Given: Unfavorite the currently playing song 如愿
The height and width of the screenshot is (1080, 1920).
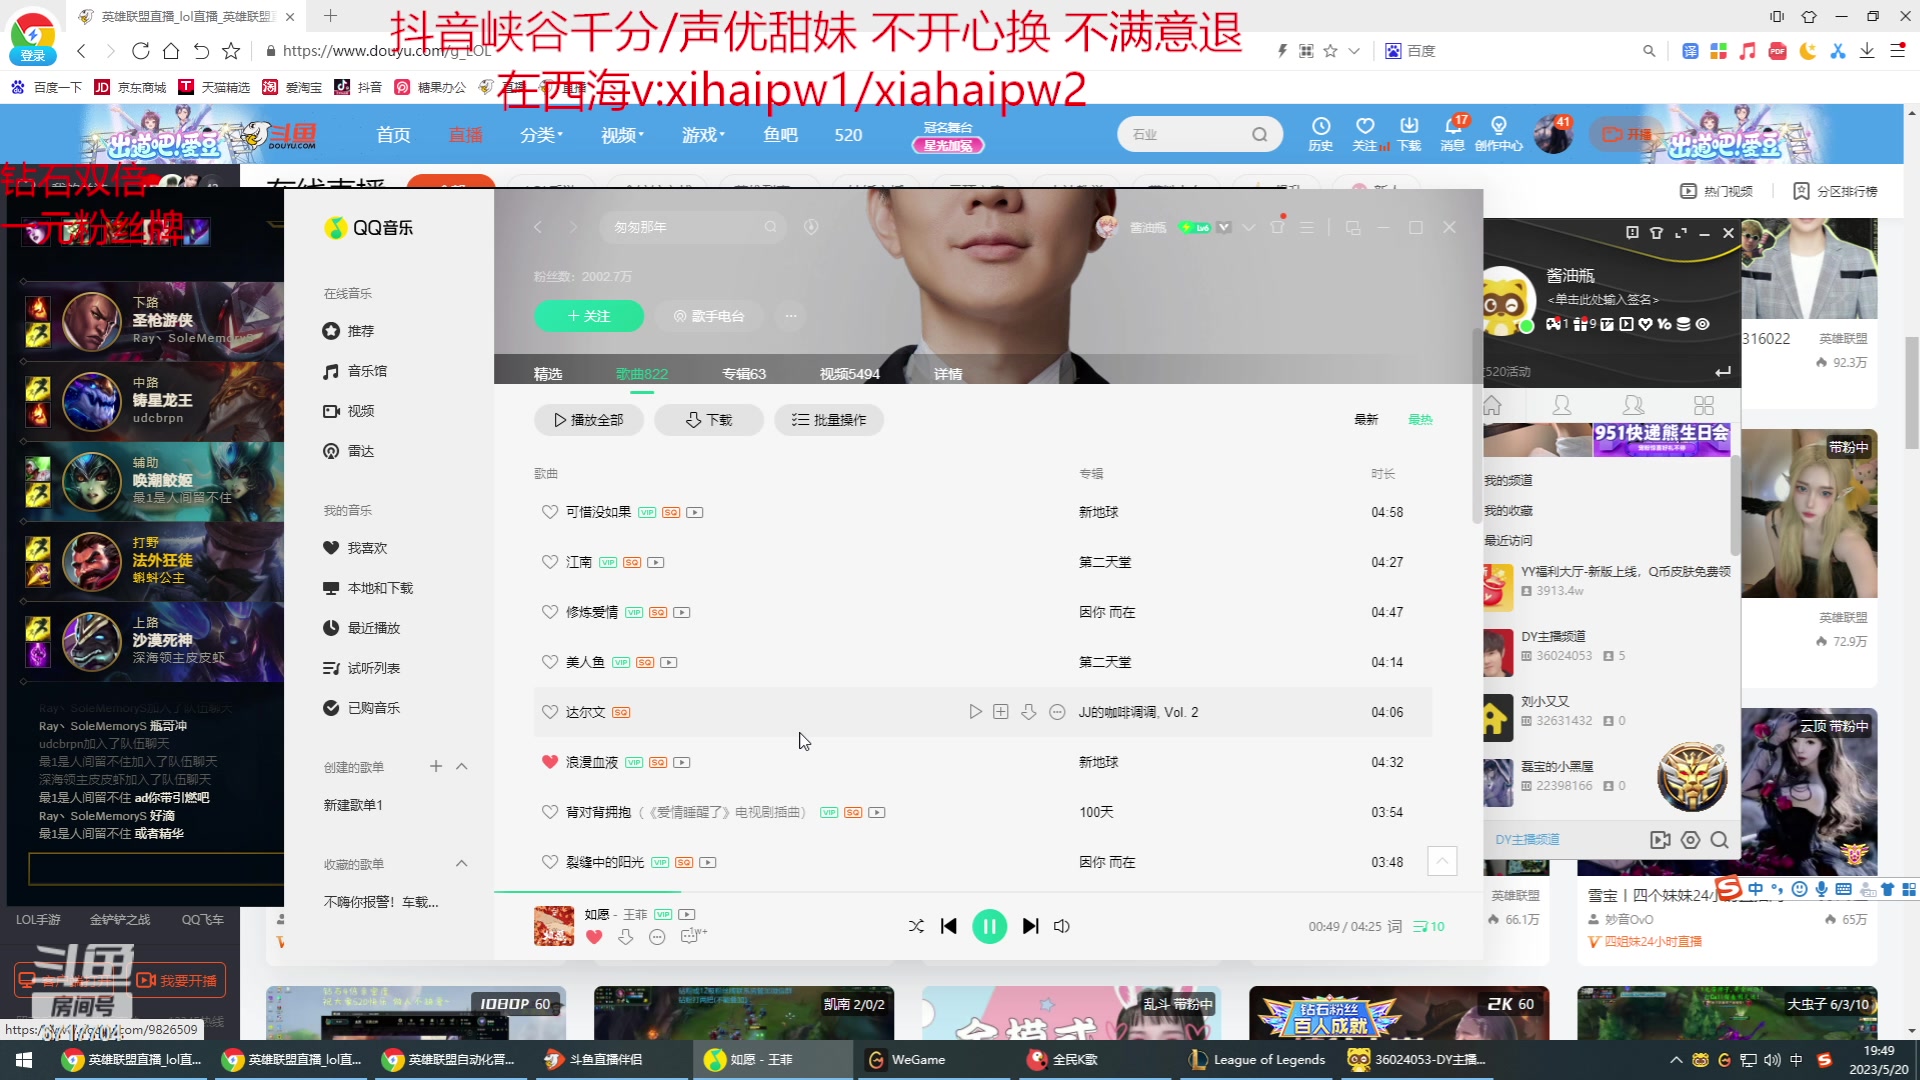Looking at the screenshot, I should [x=594, y=937].
